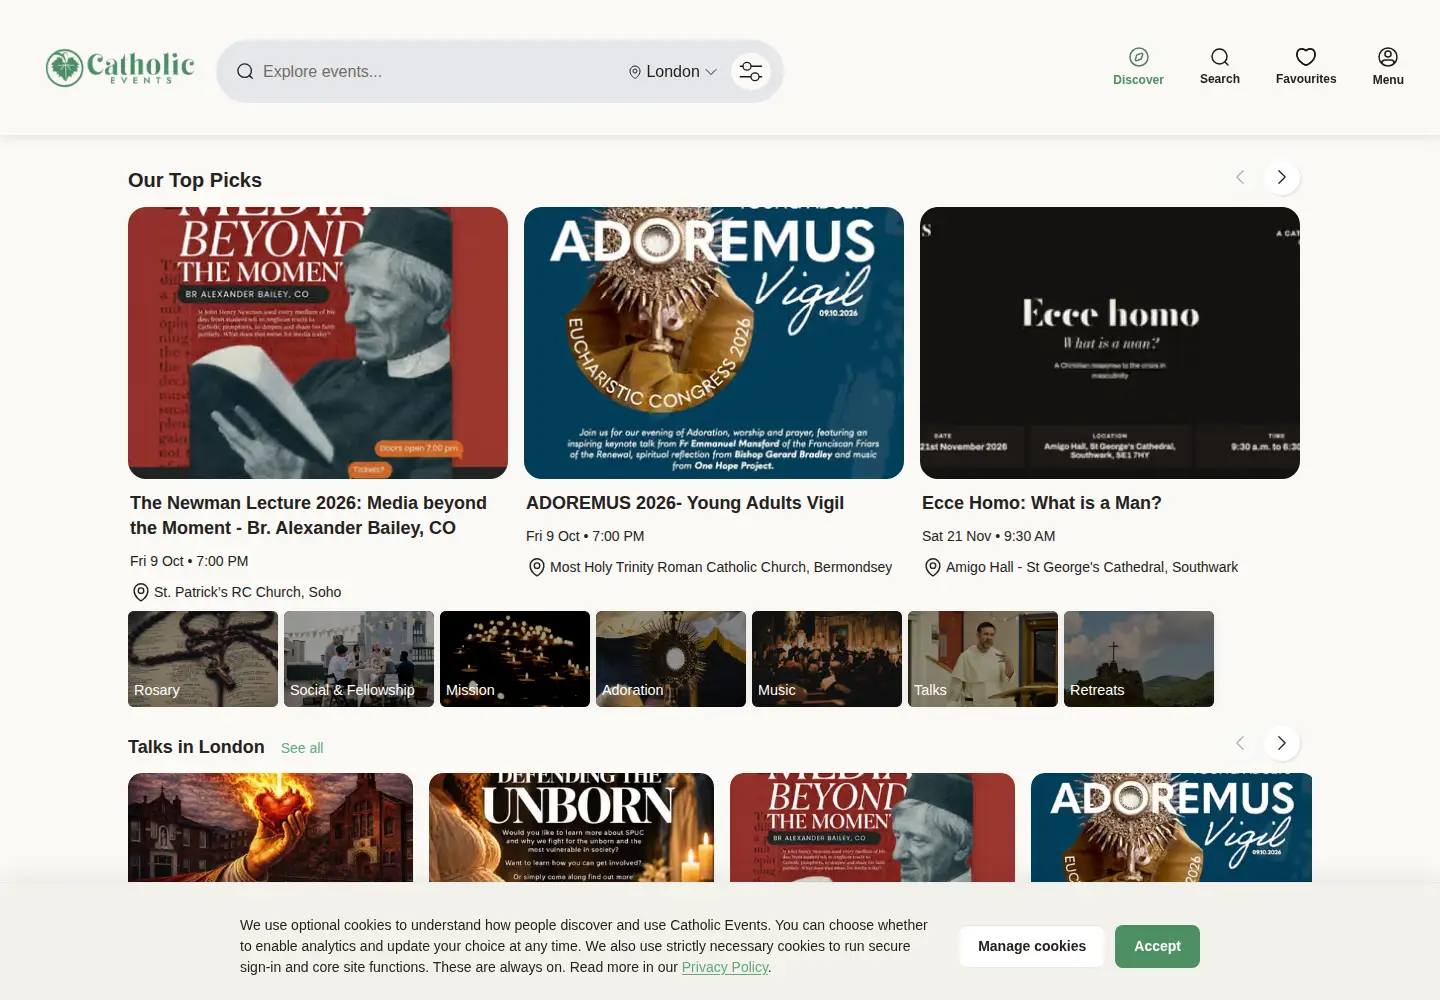Screen dimensions: 1440x1000
Task: Select the Rosary category tile
Action: 203,659
